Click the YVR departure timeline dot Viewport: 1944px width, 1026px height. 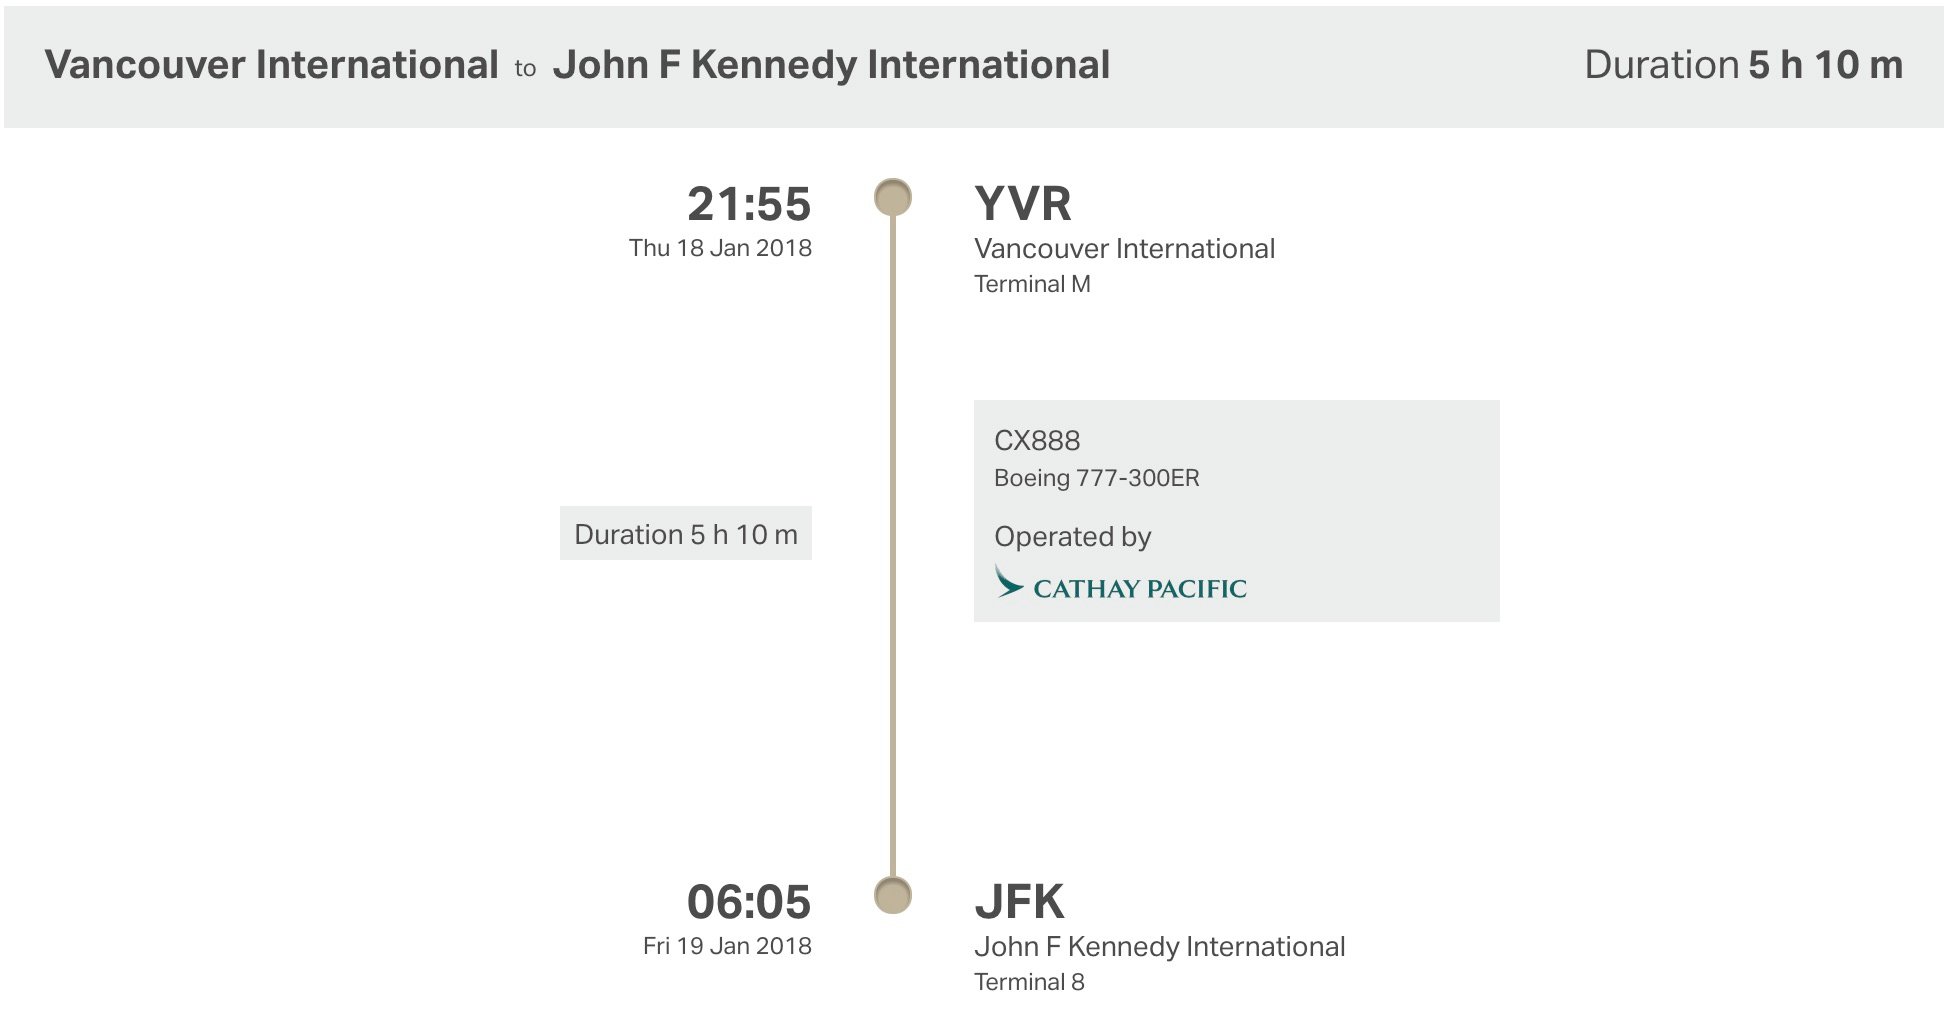click(893, 197)
